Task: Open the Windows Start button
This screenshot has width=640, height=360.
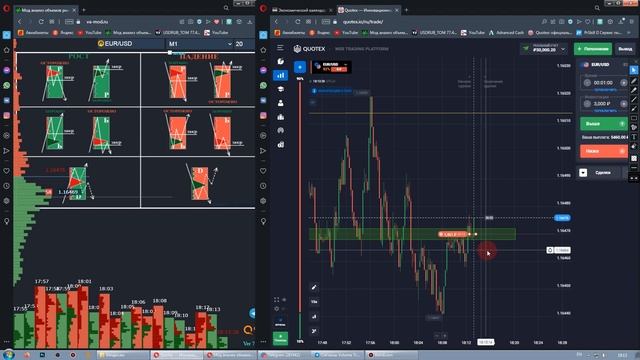Action: 8,355
